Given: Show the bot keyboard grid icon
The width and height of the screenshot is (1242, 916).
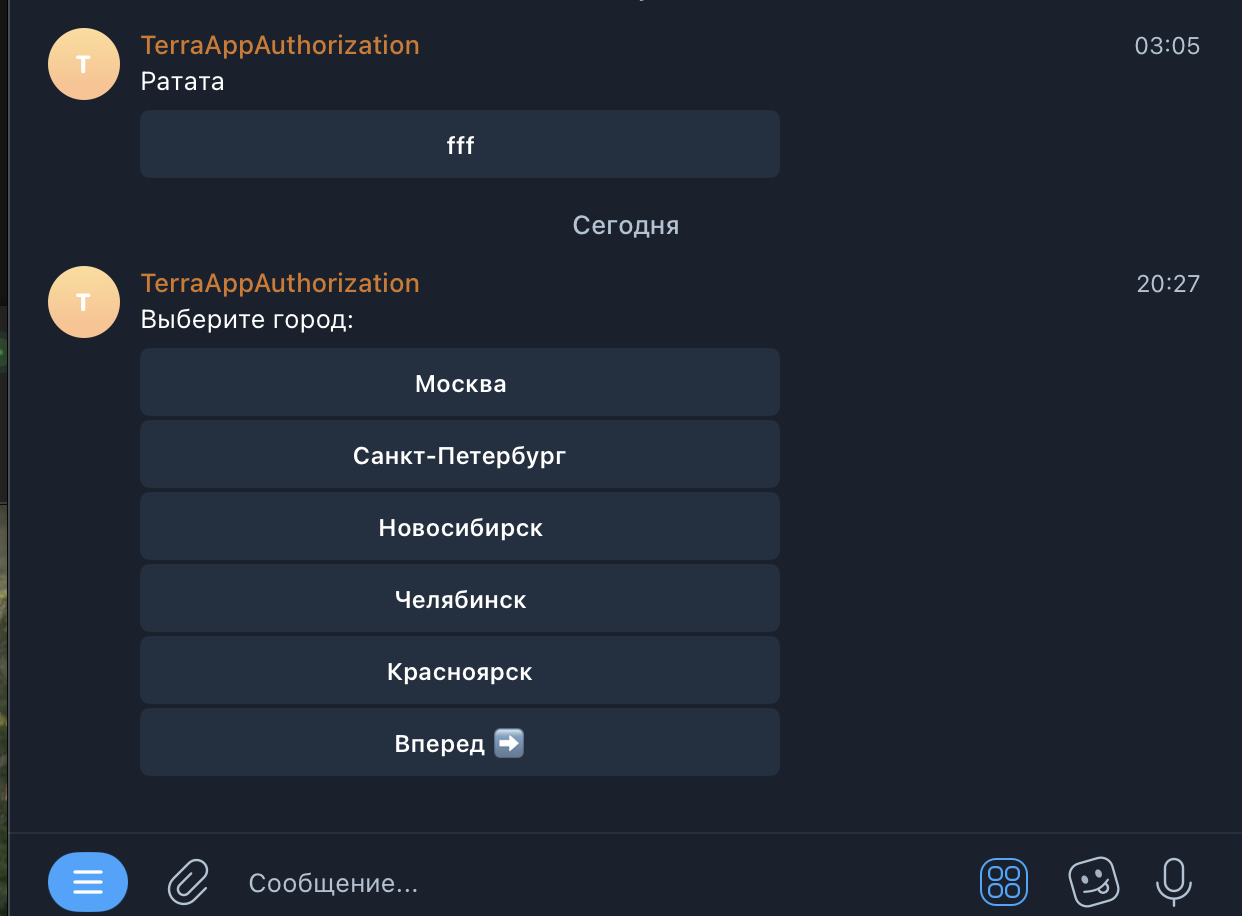Looking at the screenshot, I should (x=1003, y=882).
